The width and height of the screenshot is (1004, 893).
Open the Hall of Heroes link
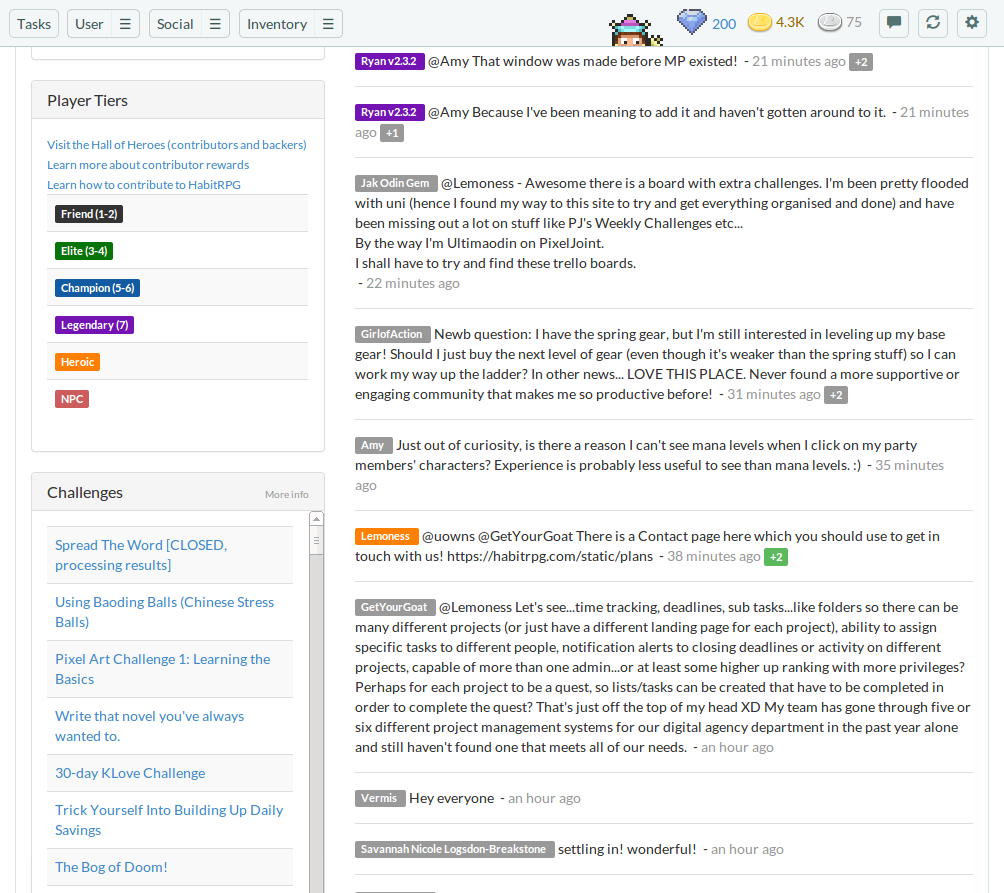click(x=176, y=145)
